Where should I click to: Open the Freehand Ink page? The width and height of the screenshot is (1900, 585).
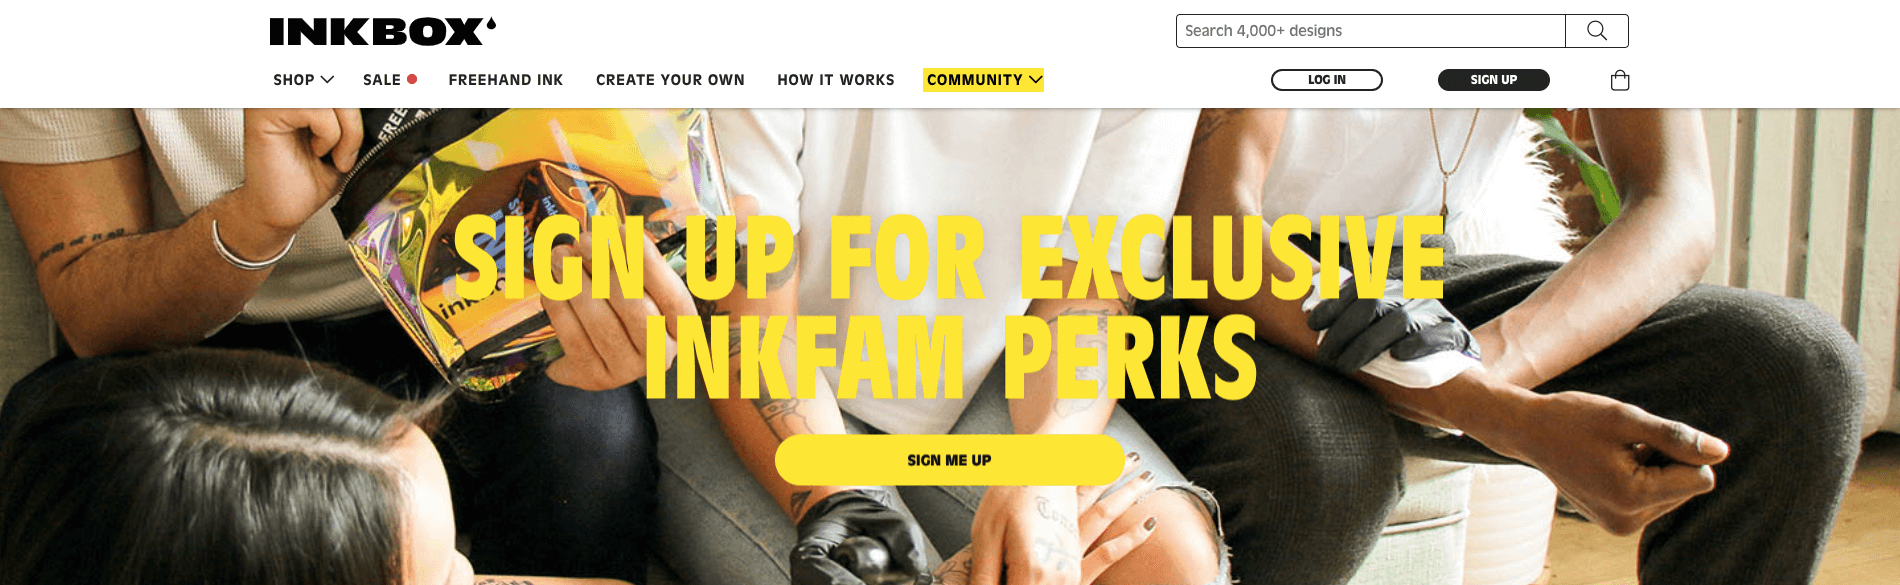(x=506, y=80)
